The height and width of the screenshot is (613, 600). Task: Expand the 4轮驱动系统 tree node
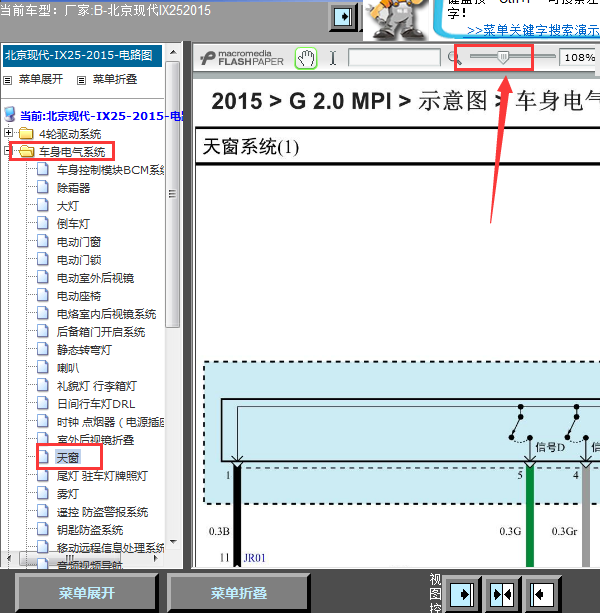pyautogui.click(x=8, y=133)
